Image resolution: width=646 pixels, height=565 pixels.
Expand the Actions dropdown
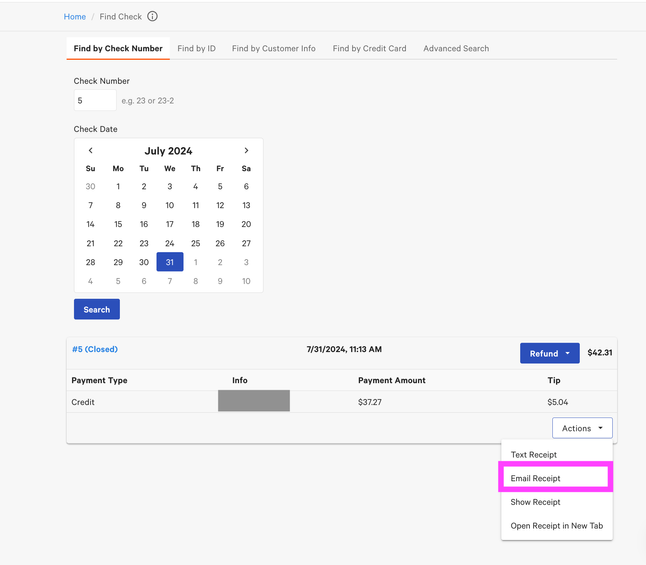tap(582, 428)
